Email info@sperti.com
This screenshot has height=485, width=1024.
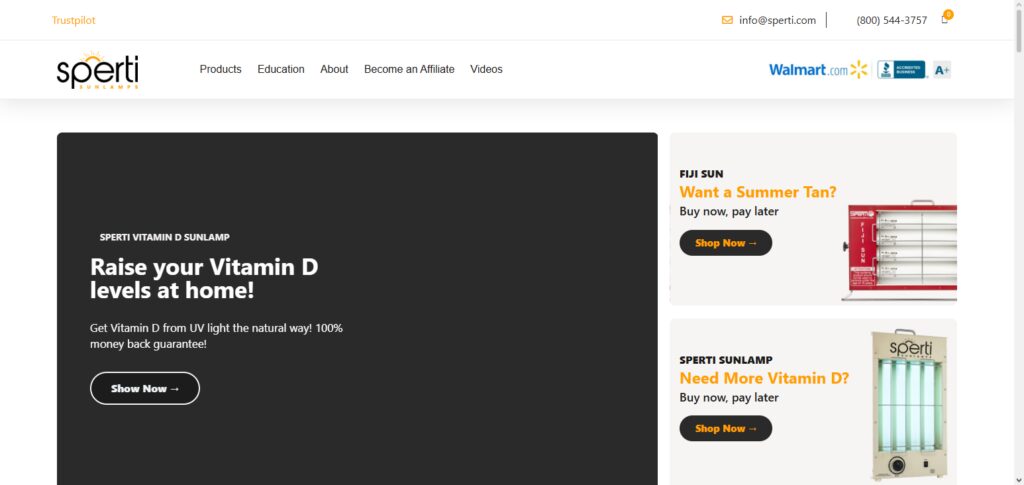[x=777, y=20]
